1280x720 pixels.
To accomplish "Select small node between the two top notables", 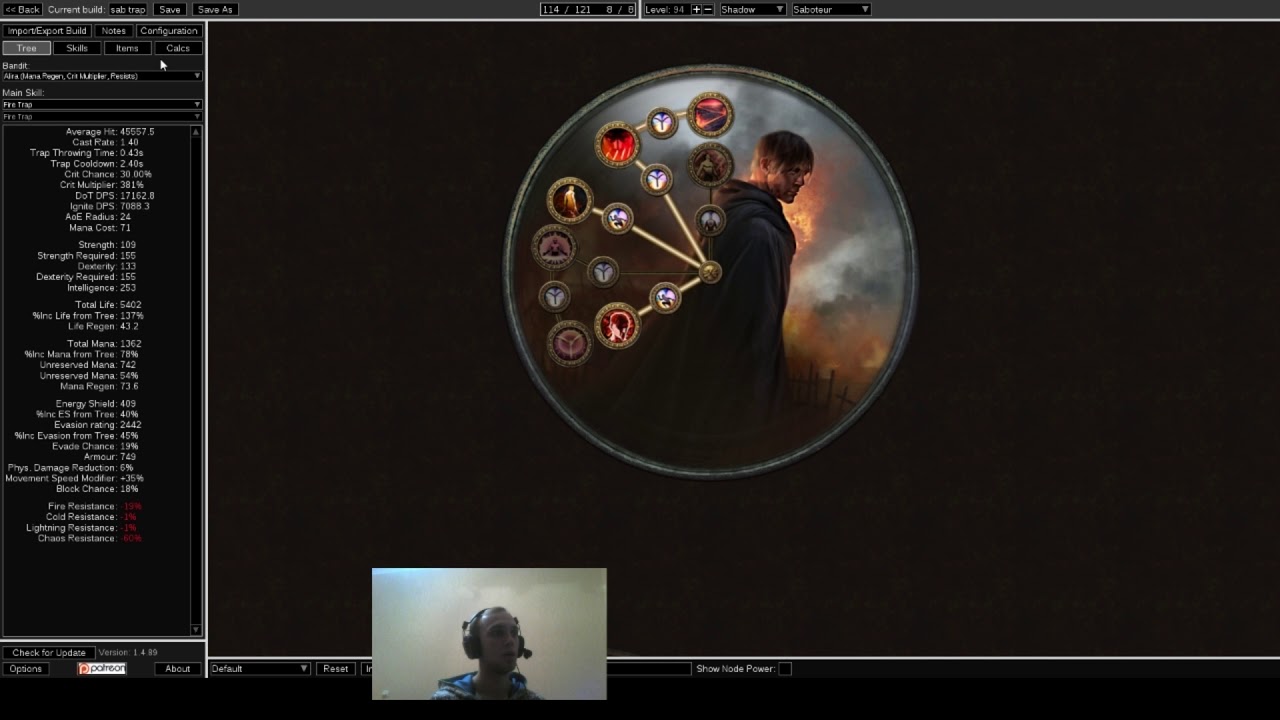I will (661, 123).
